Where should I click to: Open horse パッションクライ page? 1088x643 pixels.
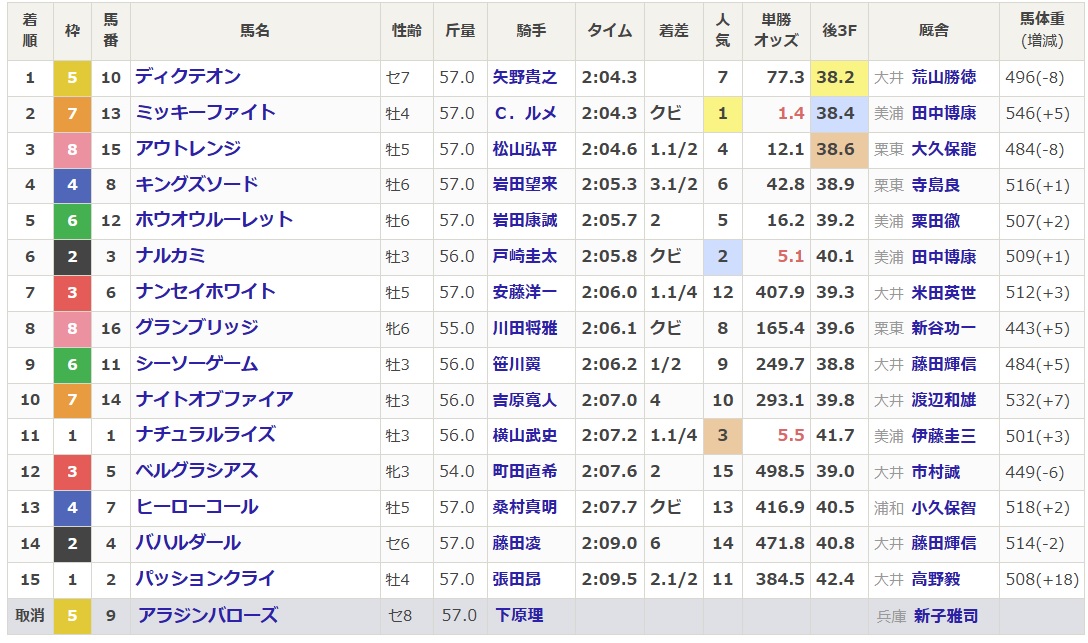pyautogui.click(x=205, y=579)
